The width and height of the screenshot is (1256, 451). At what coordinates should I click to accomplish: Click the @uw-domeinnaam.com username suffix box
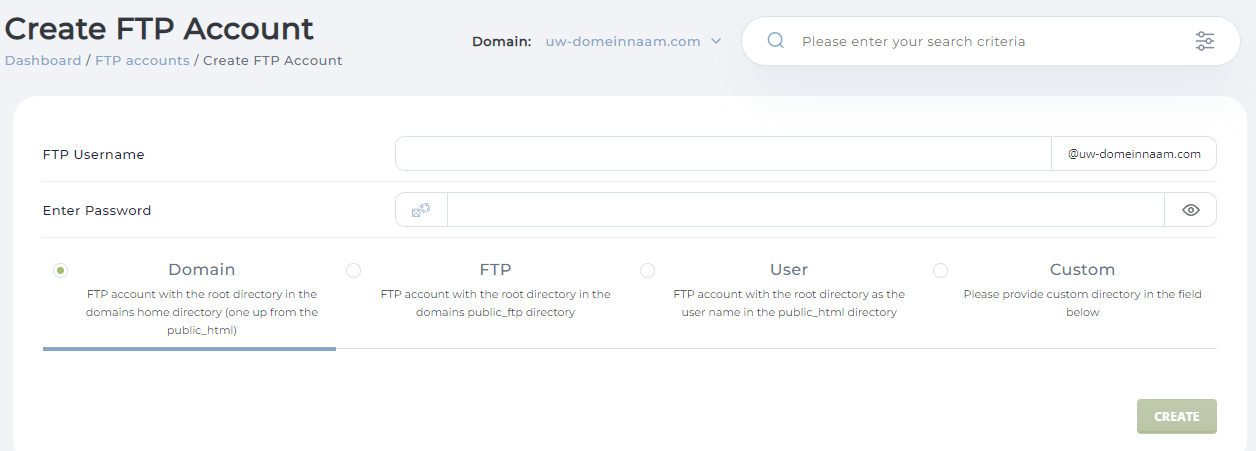[1133, 154]
